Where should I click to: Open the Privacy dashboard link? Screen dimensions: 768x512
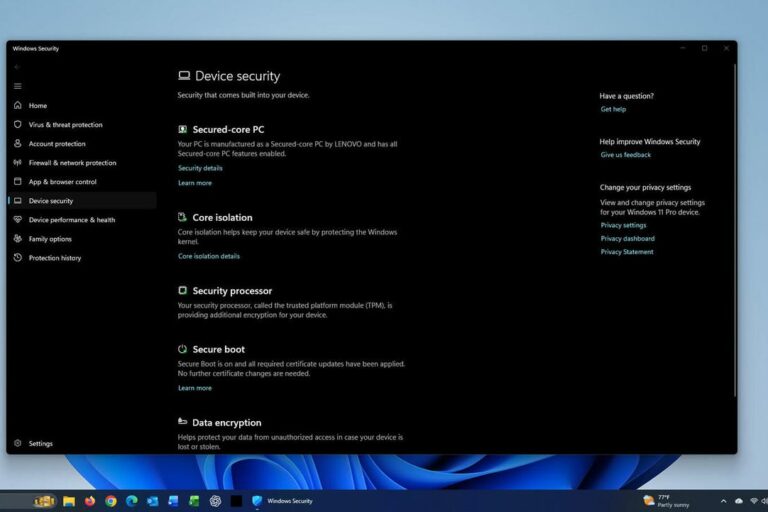(627, 239)
